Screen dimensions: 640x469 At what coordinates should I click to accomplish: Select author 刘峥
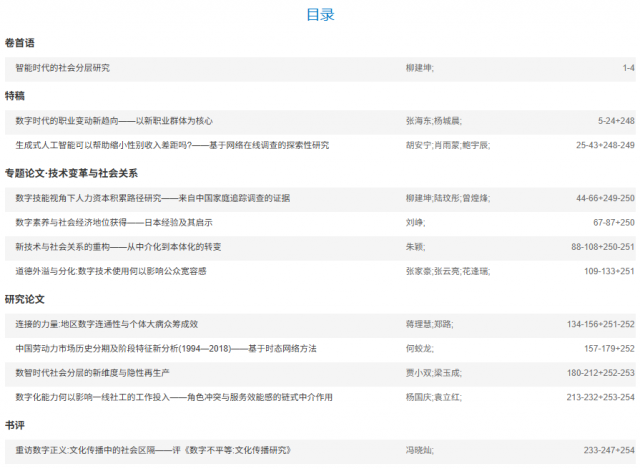tap(413, 222)
